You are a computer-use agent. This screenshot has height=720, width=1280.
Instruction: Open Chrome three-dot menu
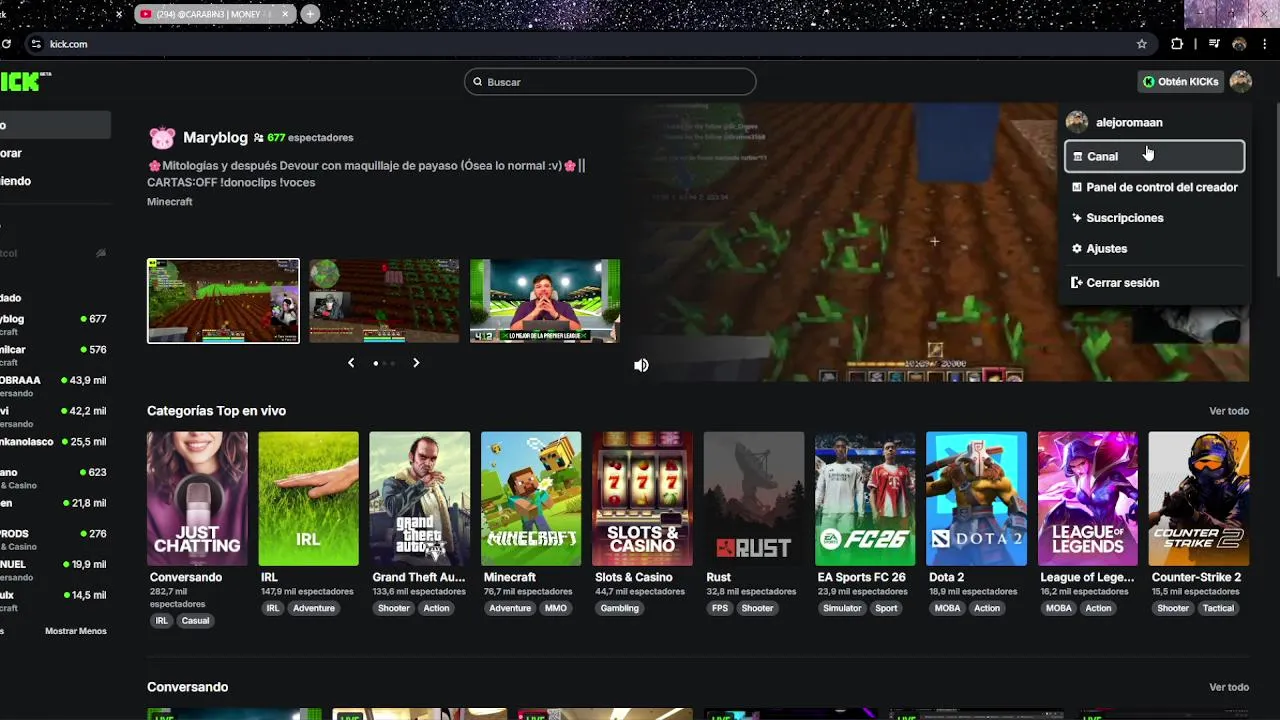coord(1266,44)
